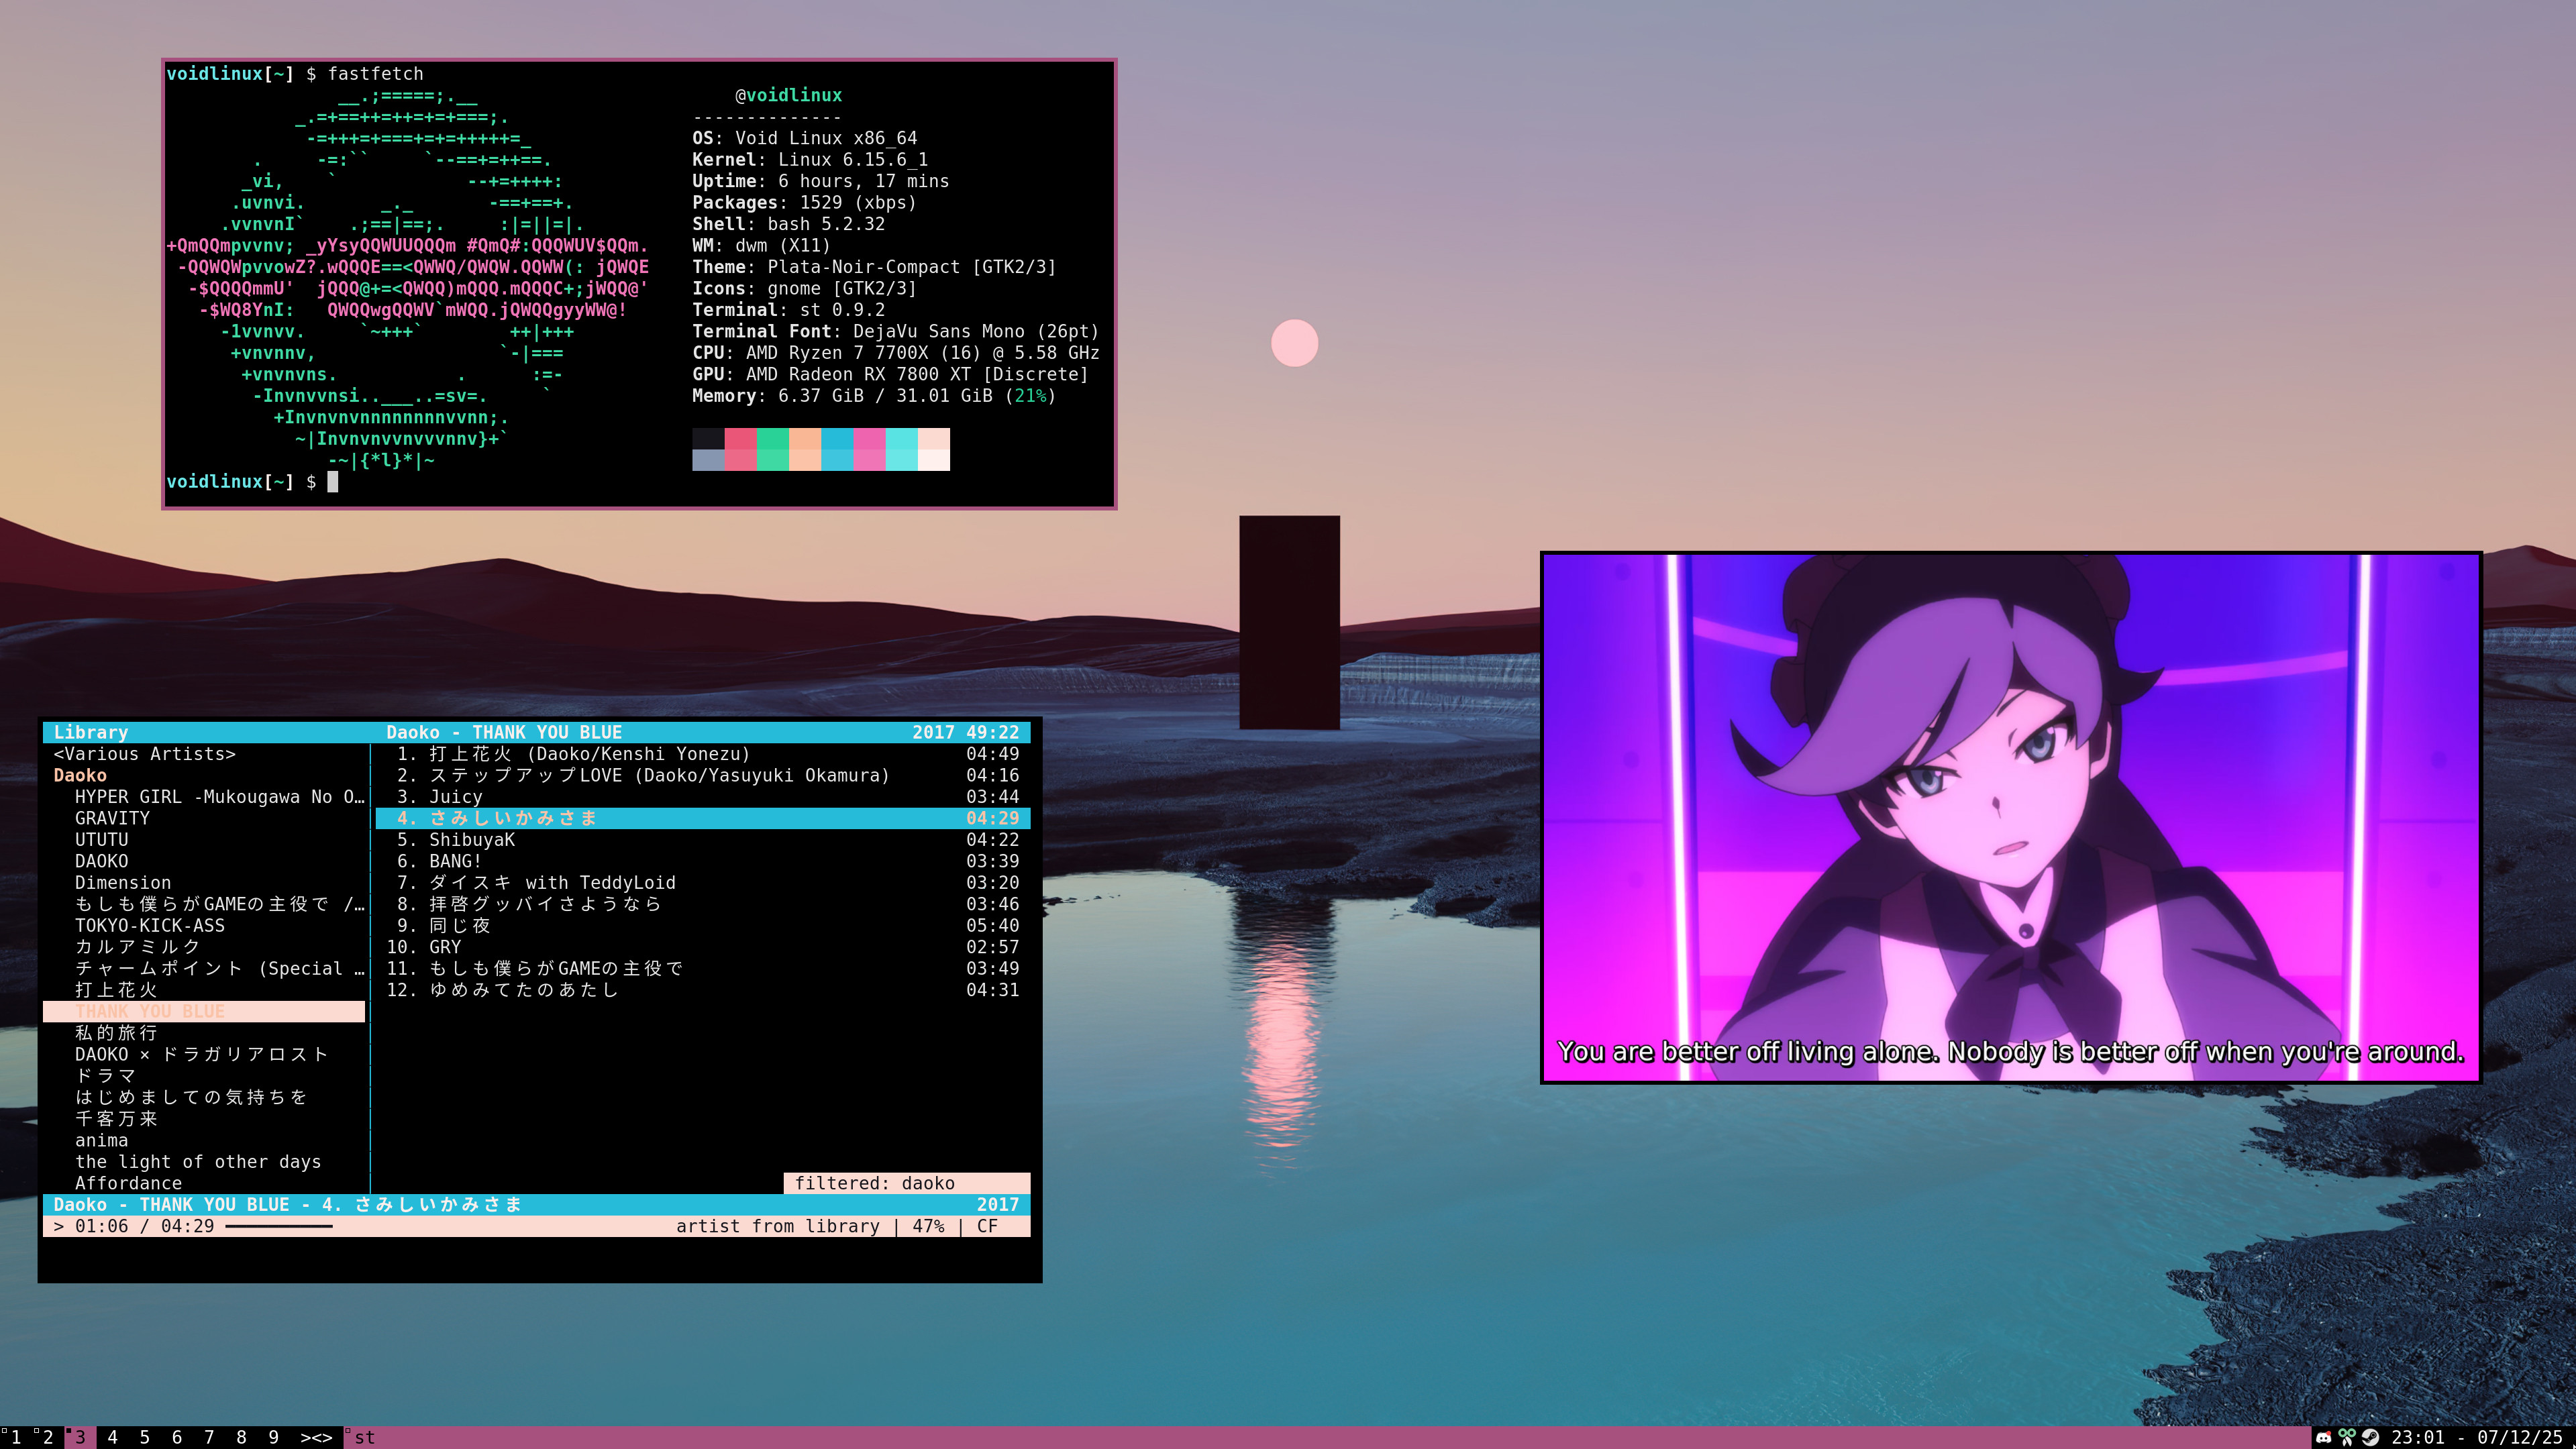Click the ><> floating layout symbol
The height and width of the screenshot is (1449, 2576).
(316, 1437)
